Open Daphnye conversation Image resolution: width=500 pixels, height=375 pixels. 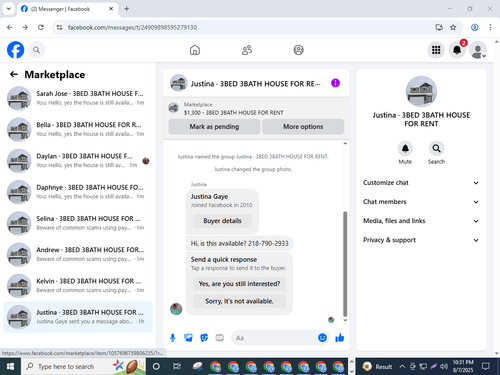[x=78, y=192]
